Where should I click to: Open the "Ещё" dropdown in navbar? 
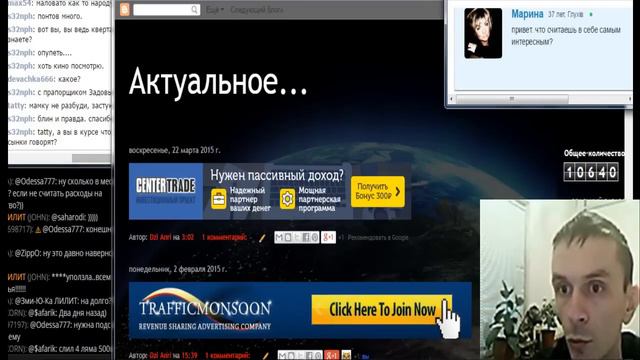click(215, 10)
